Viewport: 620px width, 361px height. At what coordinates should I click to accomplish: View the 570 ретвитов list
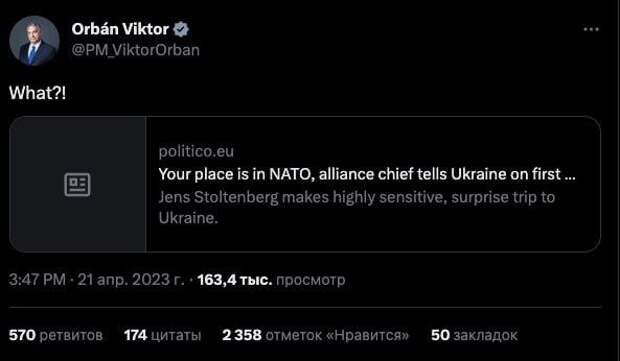coord(56,335)
